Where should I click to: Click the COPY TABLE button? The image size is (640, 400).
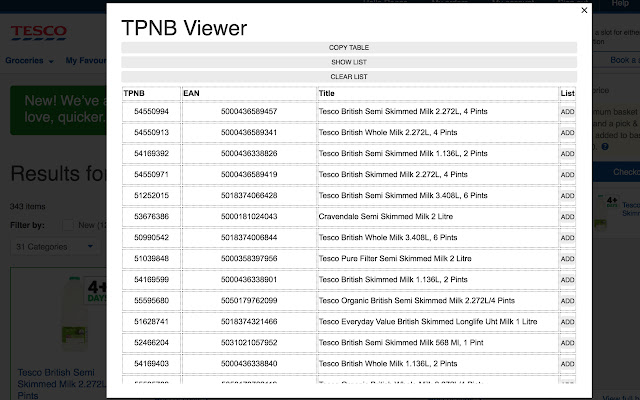pos(349,47)
